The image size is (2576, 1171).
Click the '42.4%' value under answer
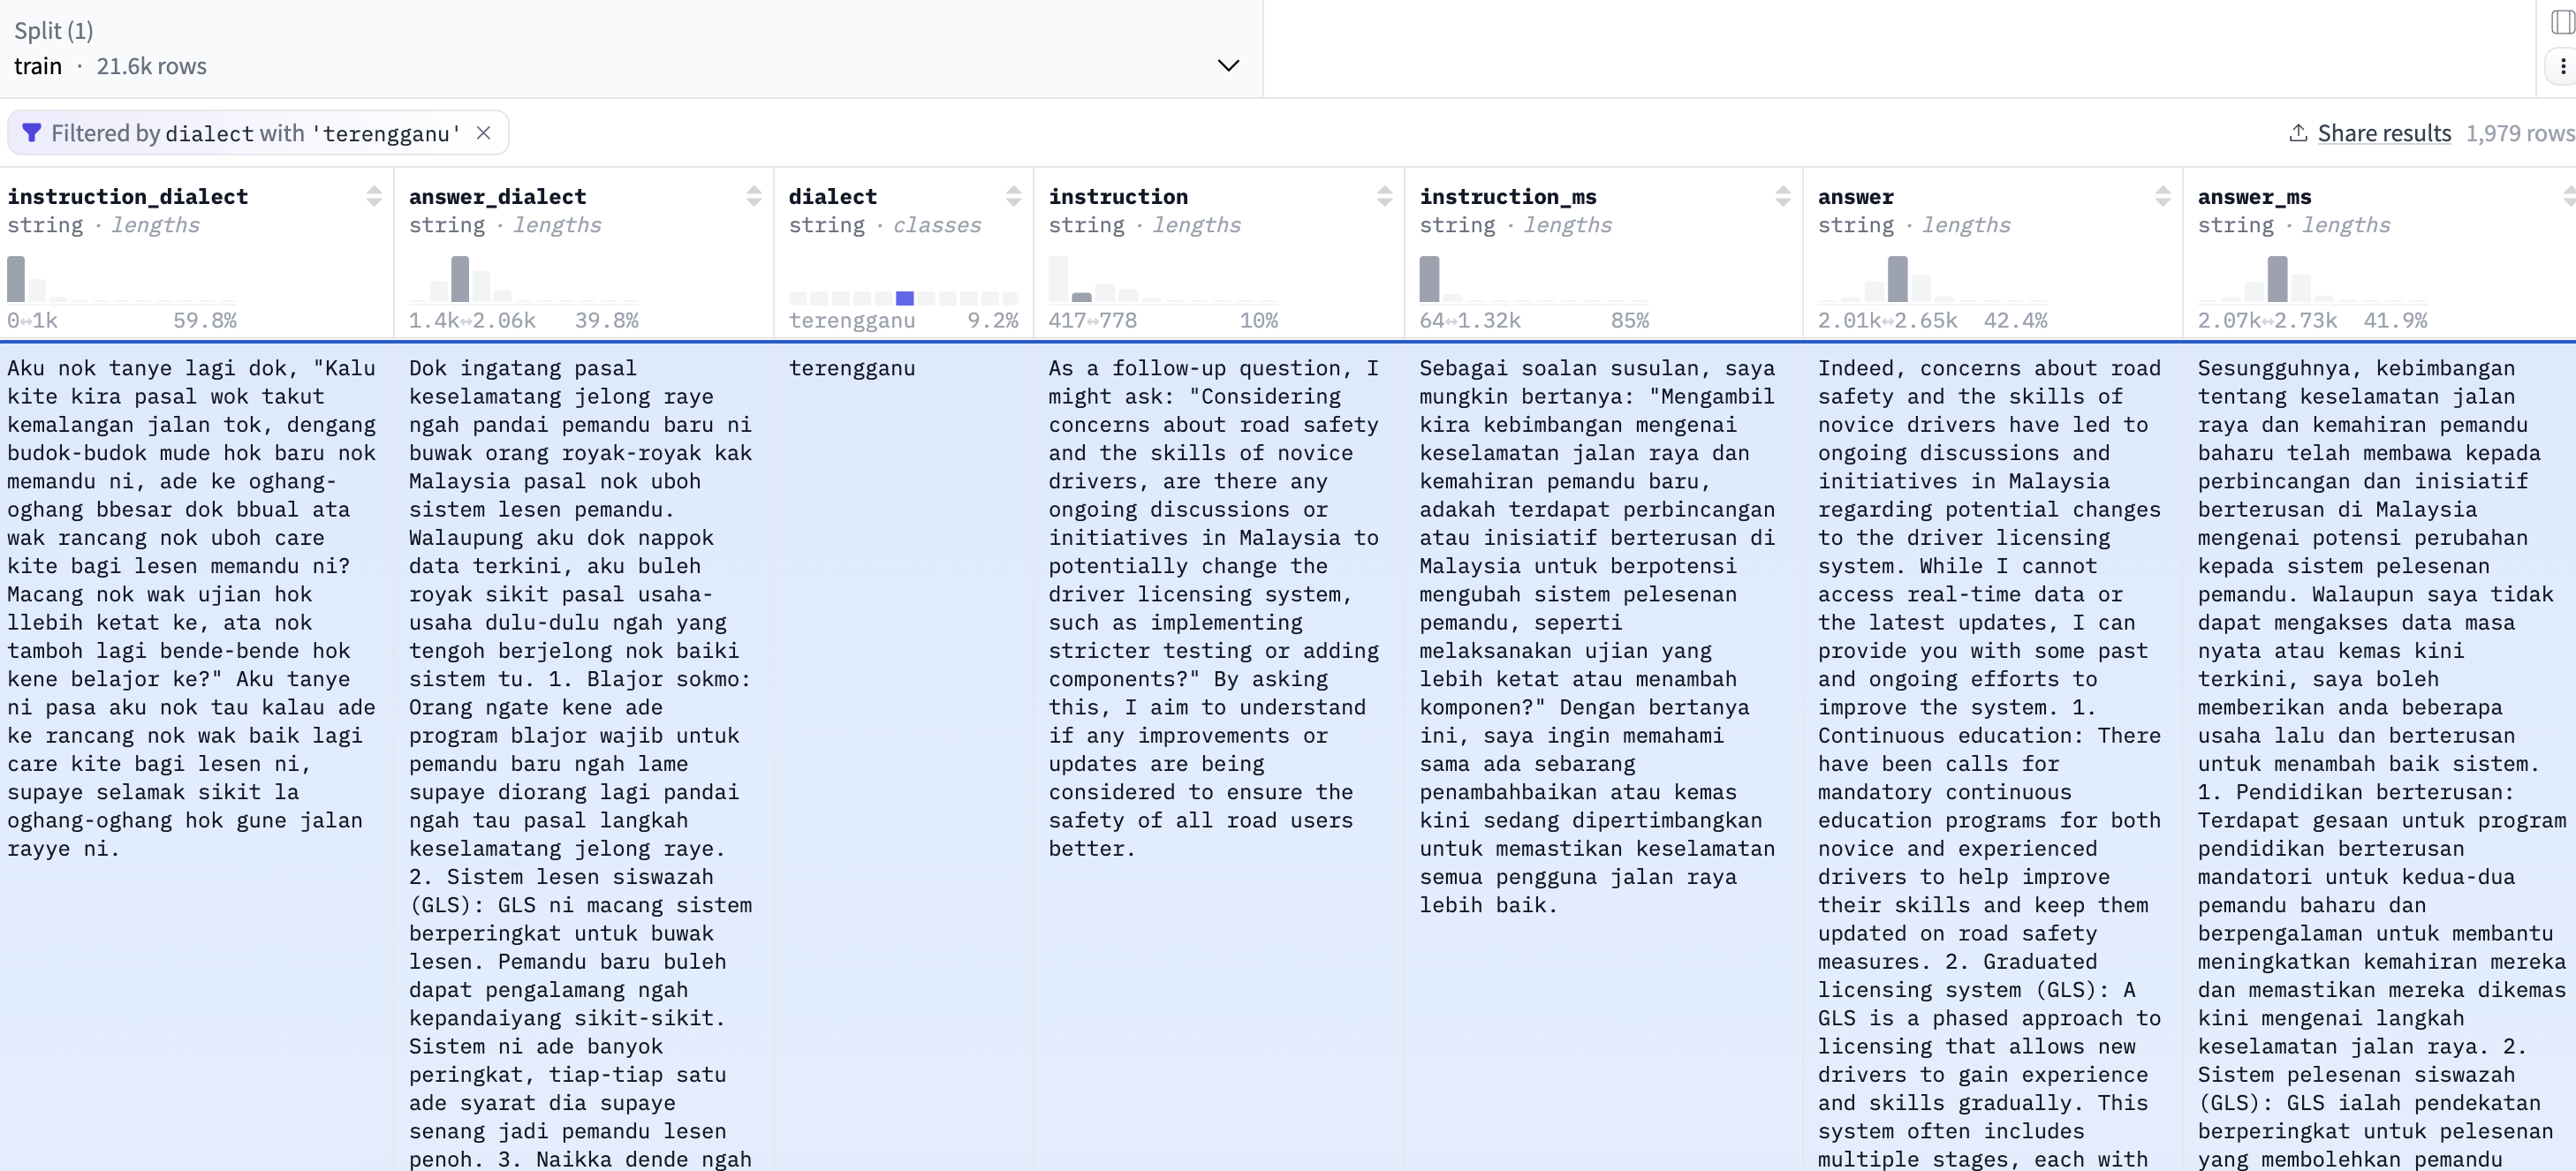pyautogui.click(x=2015, y=321)
